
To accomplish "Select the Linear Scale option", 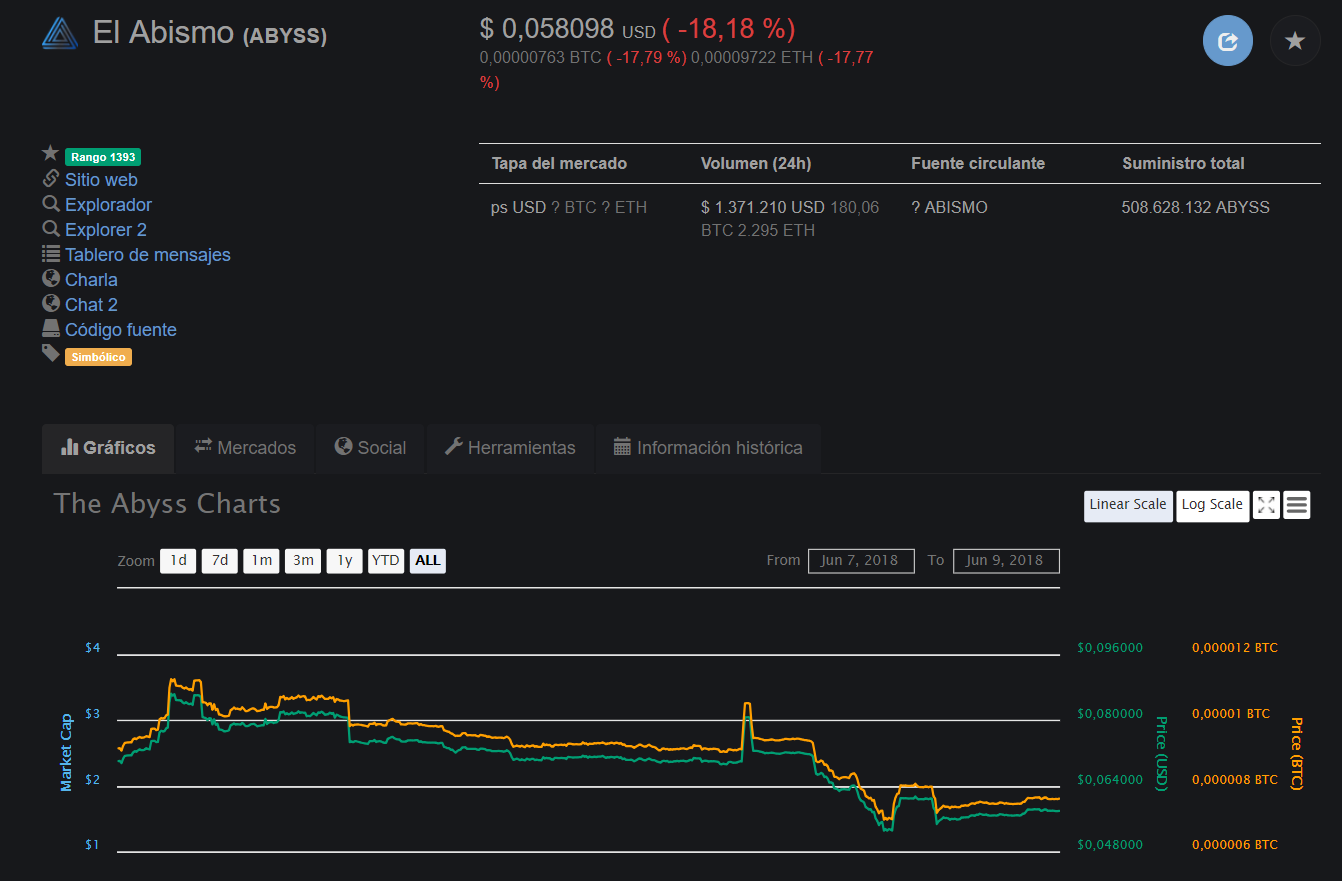I will pyautogui.click(x=1128, y=505).
